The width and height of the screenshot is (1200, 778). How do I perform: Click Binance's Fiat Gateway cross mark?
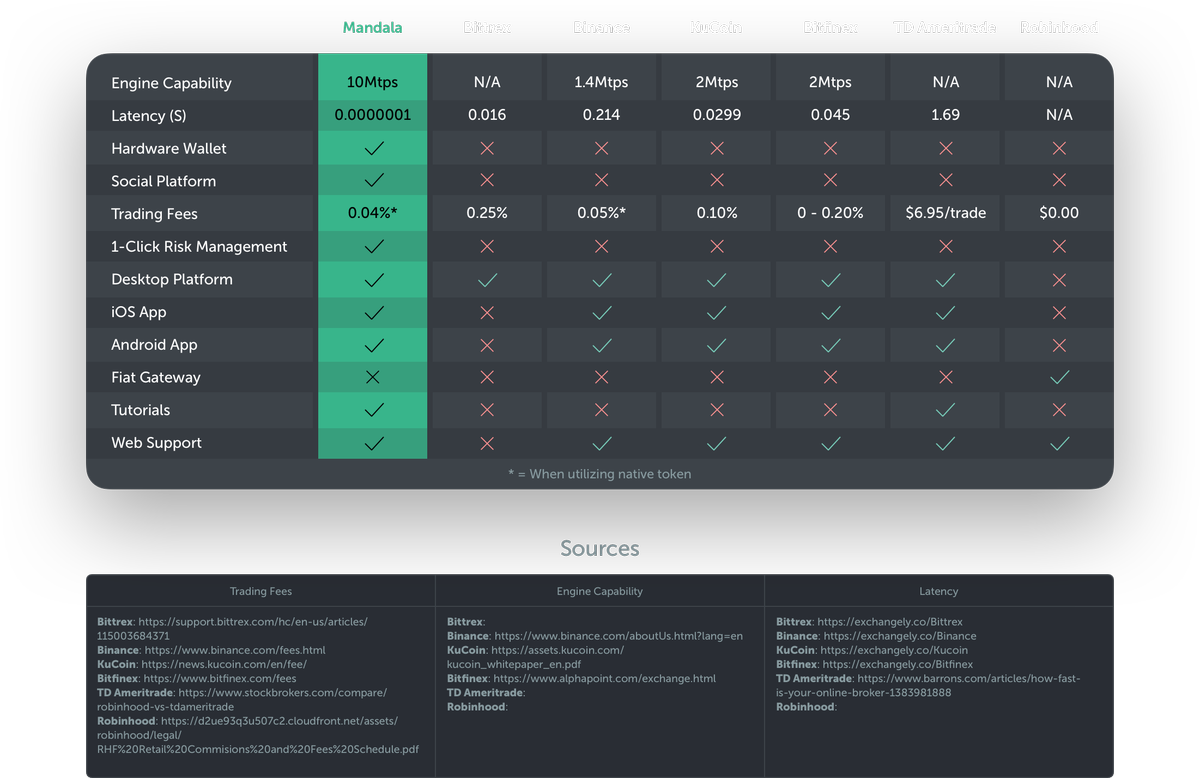point(602,377)
